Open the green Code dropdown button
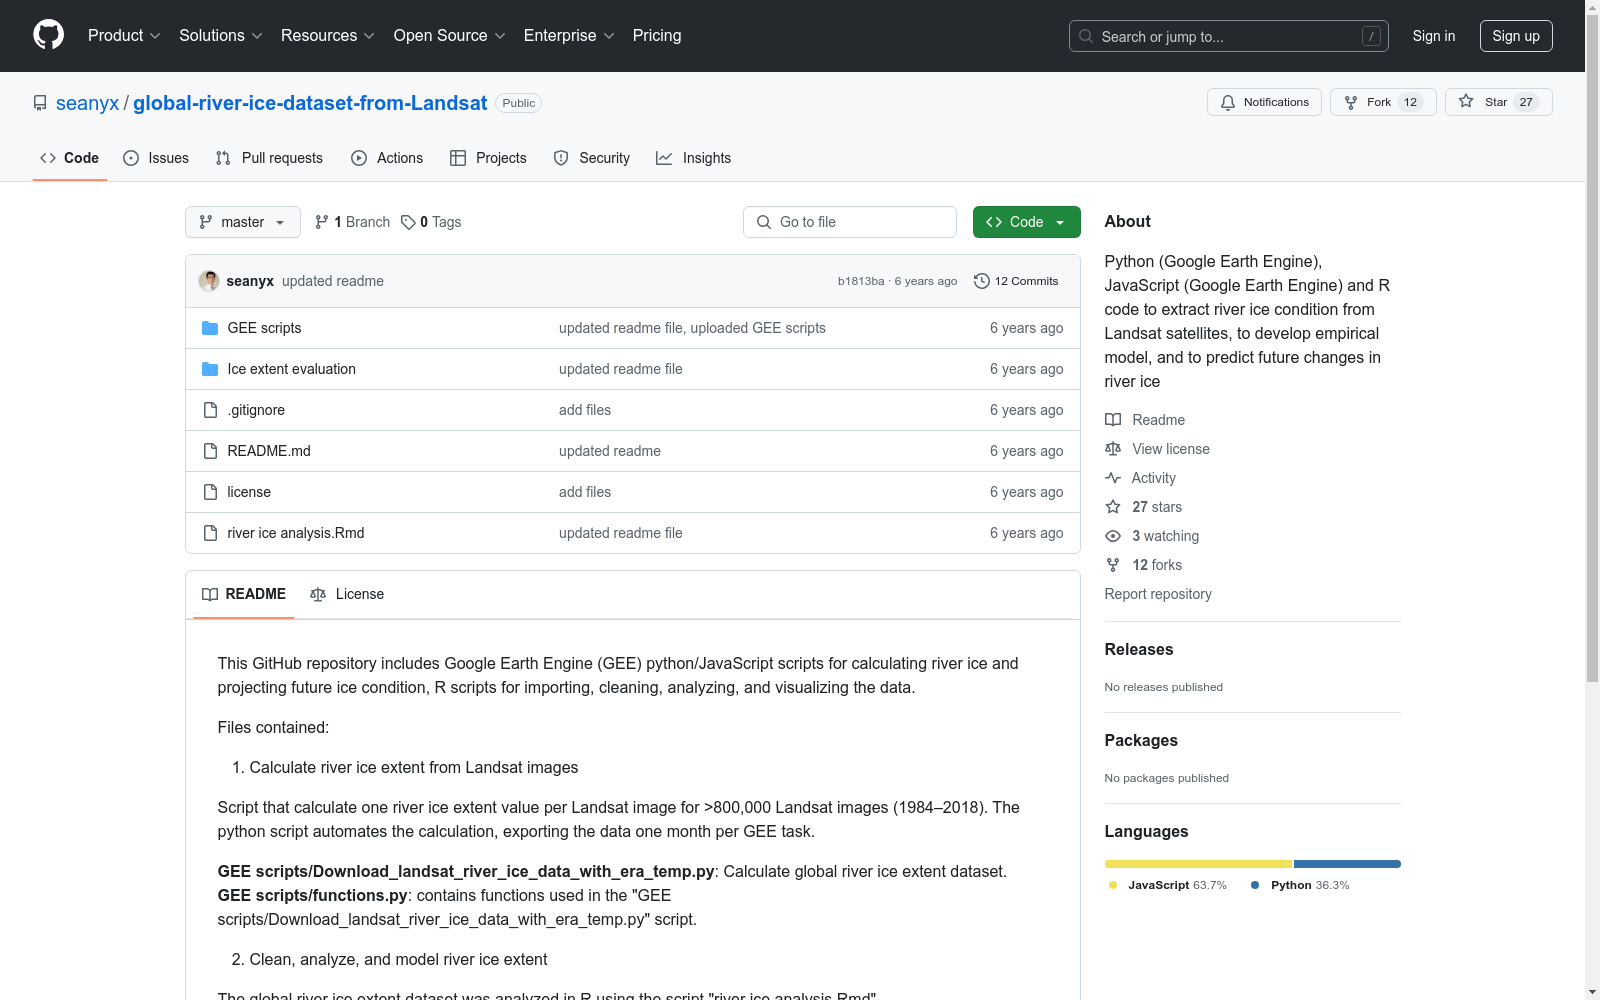 pyautogui.click(x=1026, y=222)
